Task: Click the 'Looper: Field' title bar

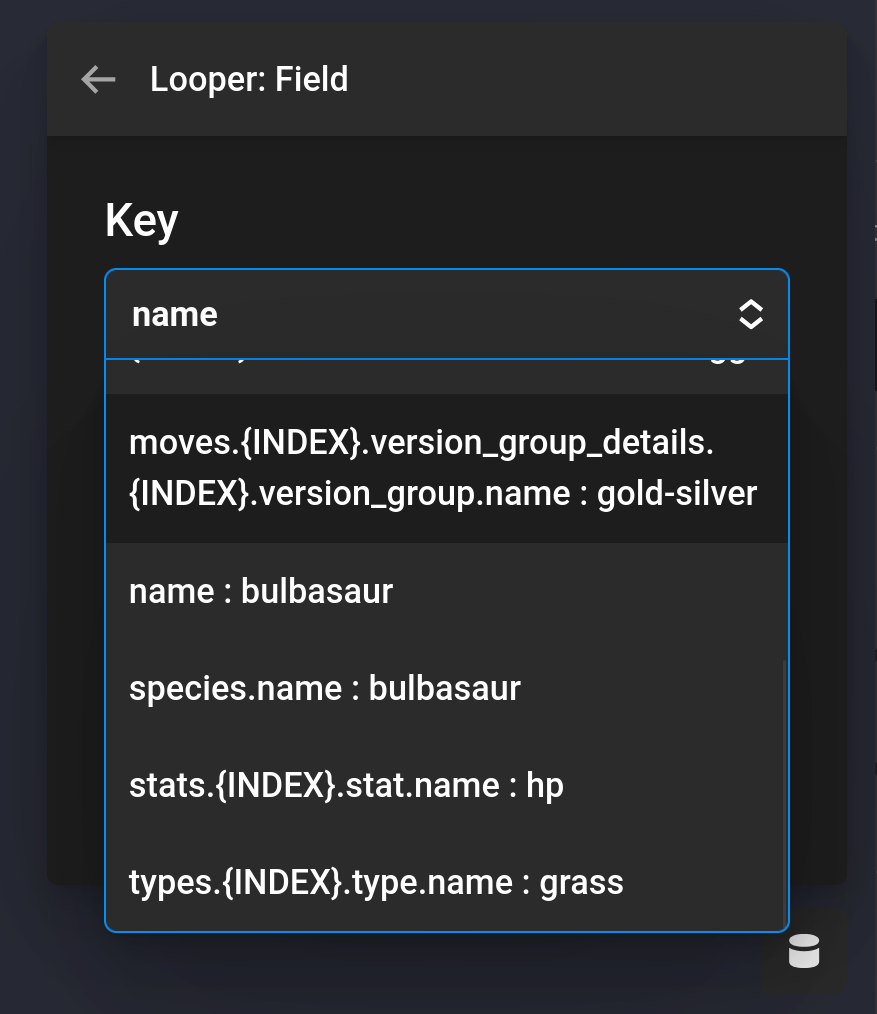Action: point(250,79)
